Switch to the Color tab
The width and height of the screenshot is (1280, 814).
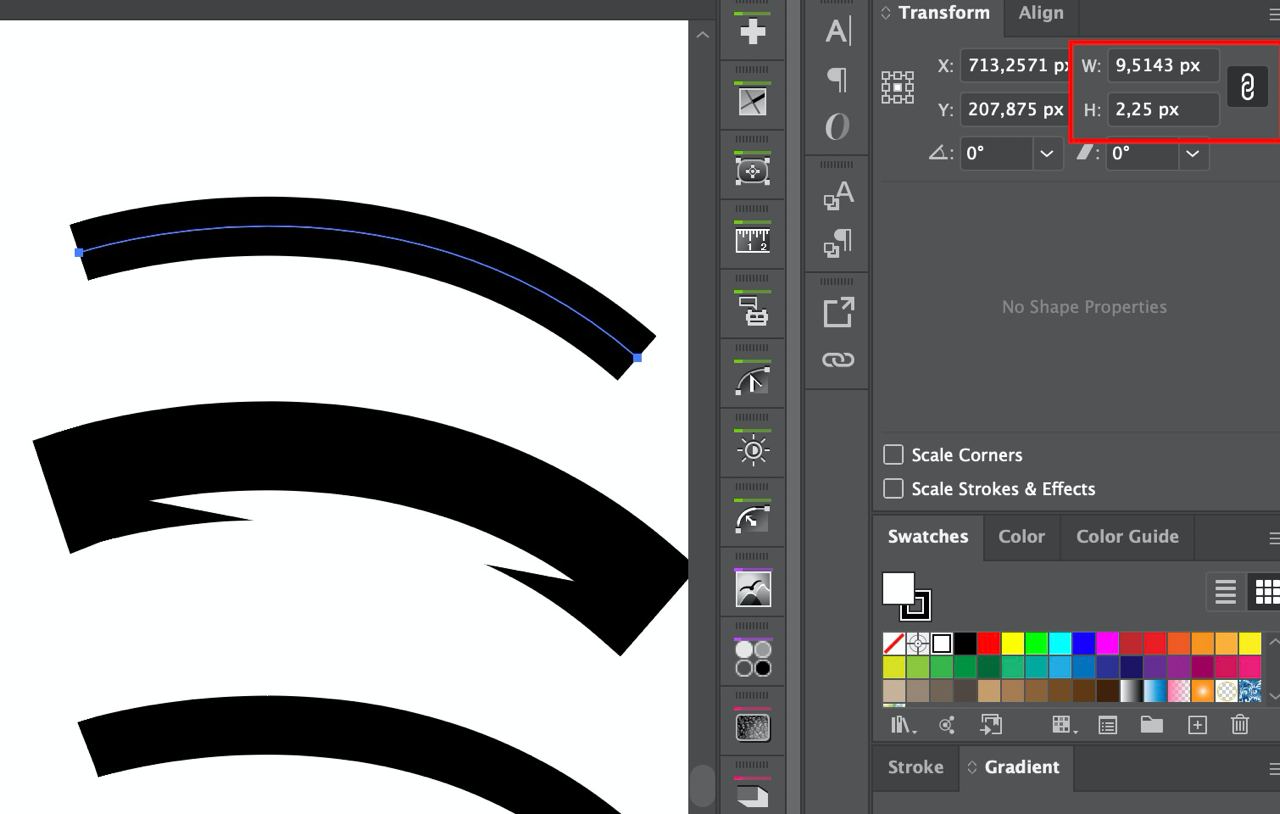click(1021, 537)
